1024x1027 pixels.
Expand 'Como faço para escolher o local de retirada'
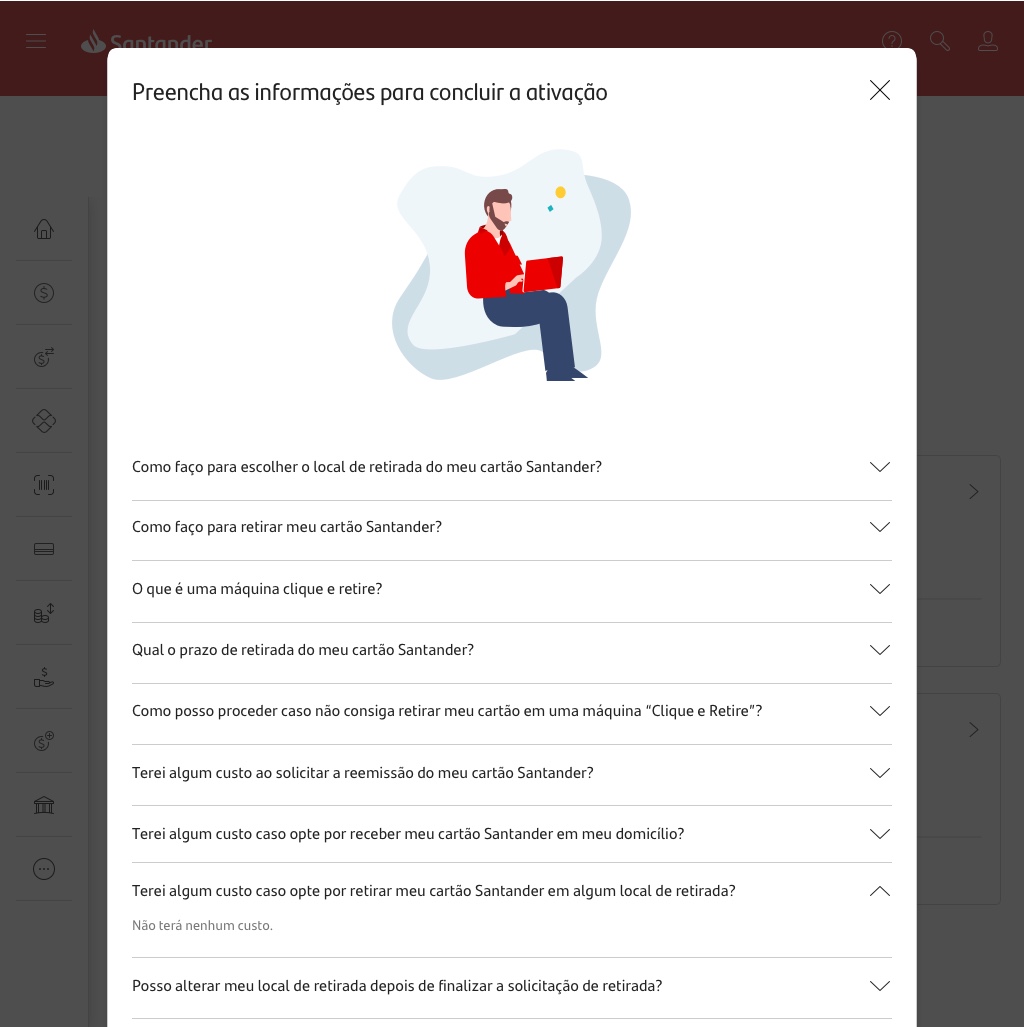click(x=512, y=467)
